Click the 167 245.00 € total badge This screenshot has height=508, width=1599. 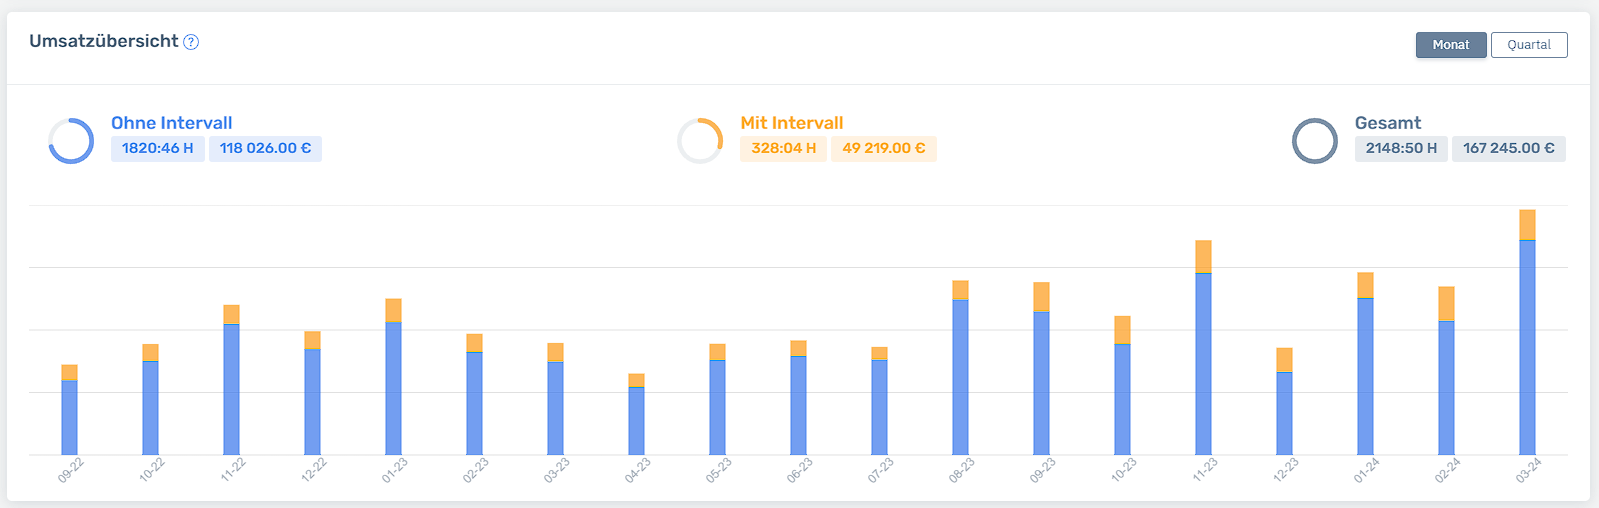[x=1508, y=149]
